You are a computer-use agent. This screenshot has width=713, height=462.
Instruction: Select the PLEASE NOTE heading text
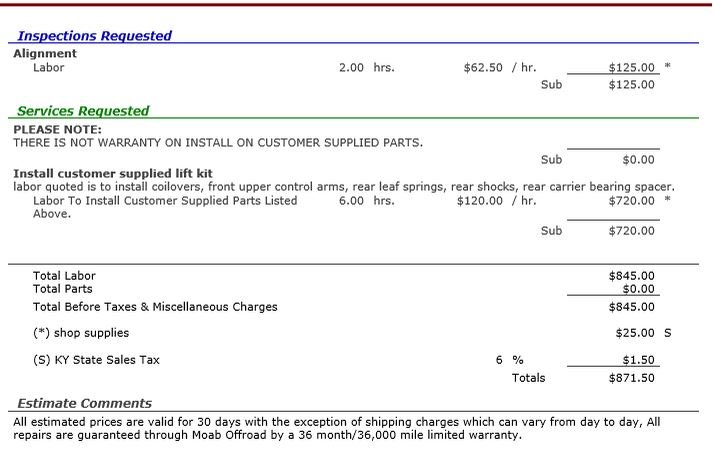[58, 130]
